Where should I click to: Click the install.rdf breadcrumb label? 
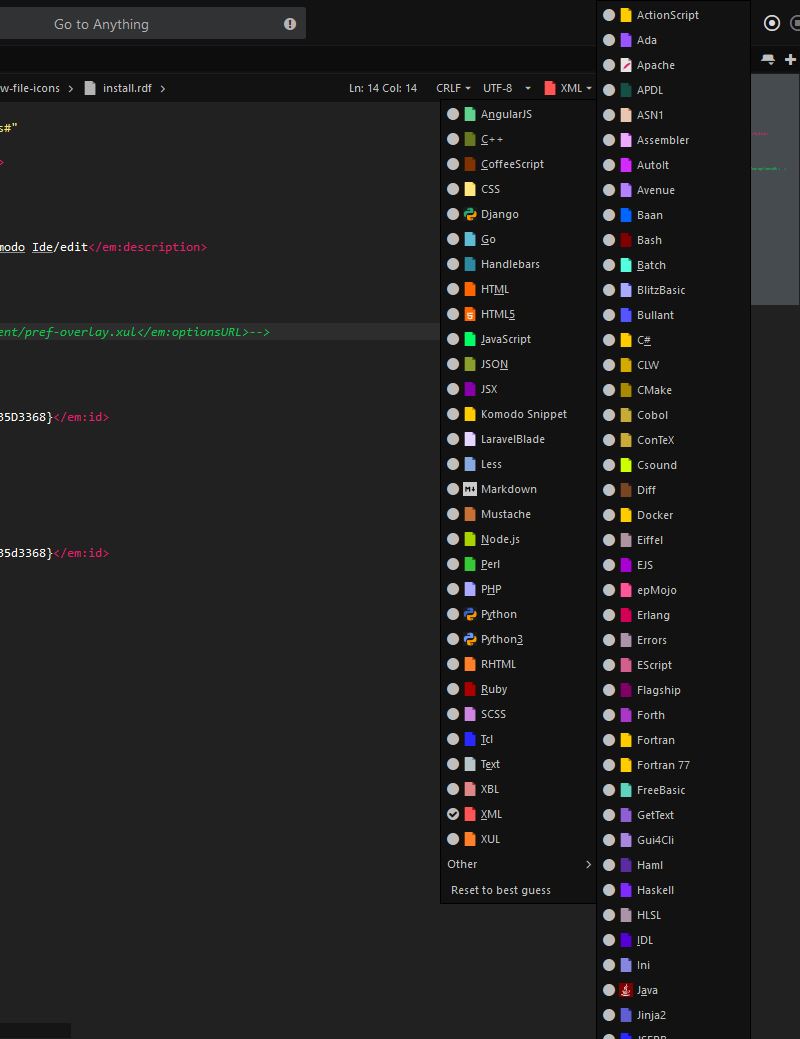[127, 88]
